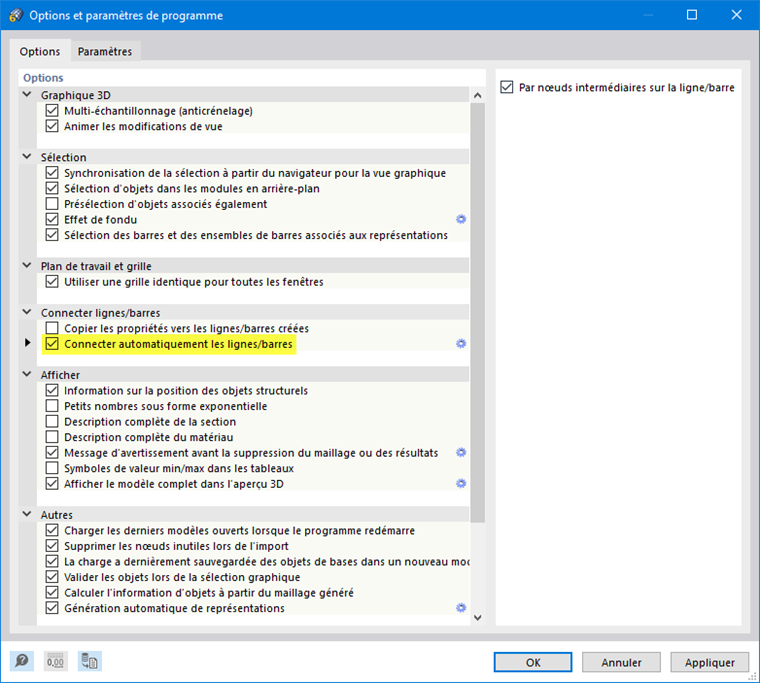Screen dimensions: 760x683
Task: Open gear icon for Connecter automatiquement les lignes/barres
Action: 461,344
